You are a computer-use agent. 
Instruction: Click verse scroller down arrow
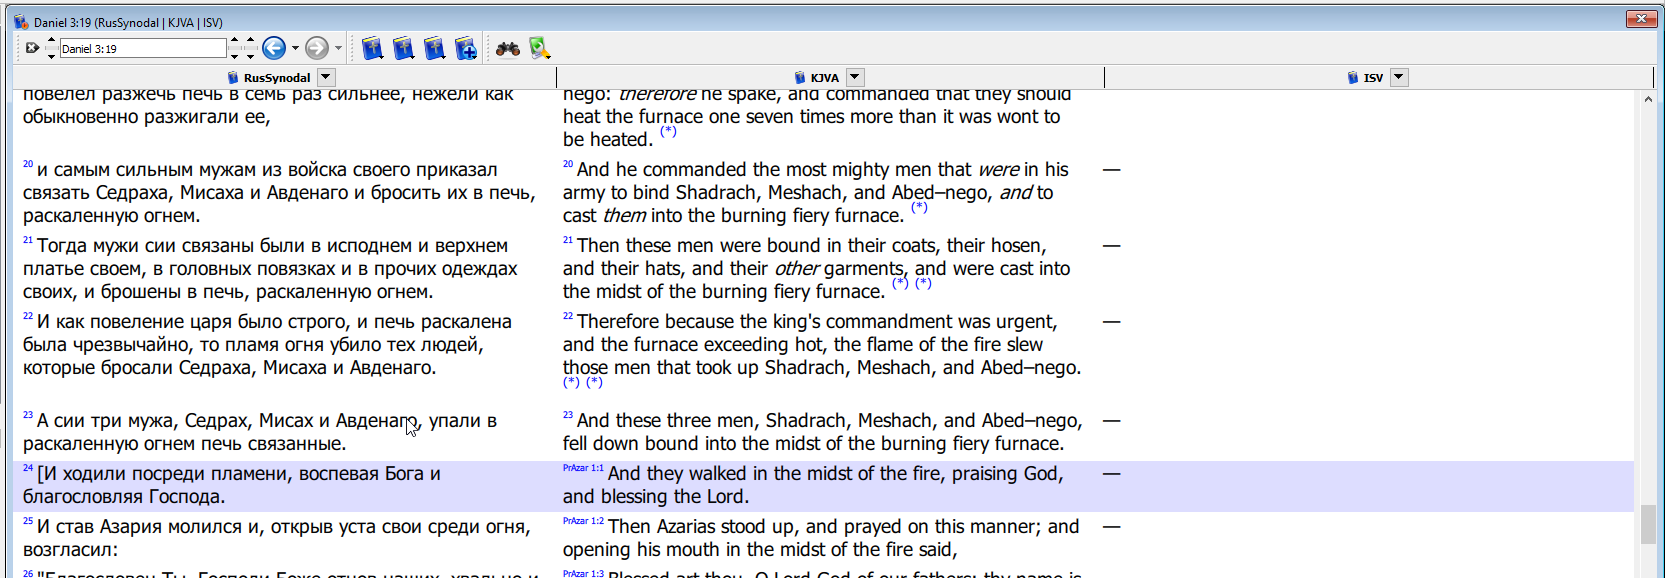[250, 56]
